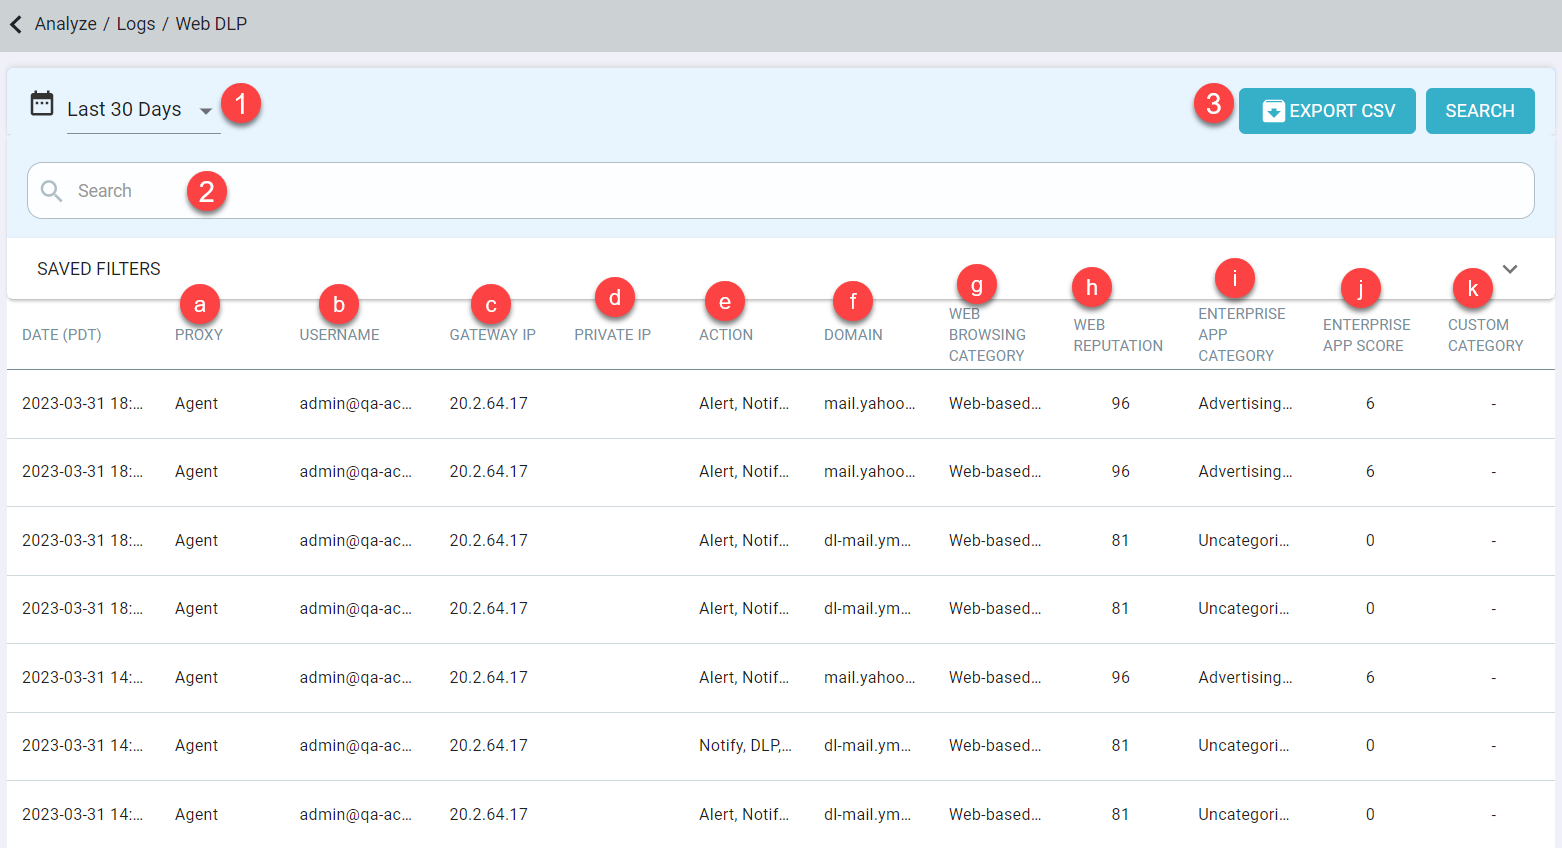Screen dimensions: 1562x848
Task: Sort by the DATE (PDT) column header
Action: tap(62, 335)
